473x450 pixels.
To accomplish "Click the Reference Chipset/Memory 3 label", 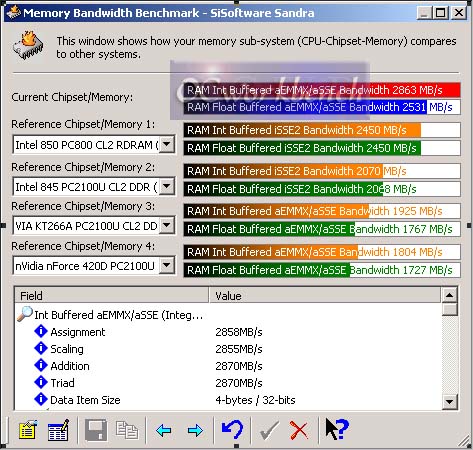I will pos(83,206).
